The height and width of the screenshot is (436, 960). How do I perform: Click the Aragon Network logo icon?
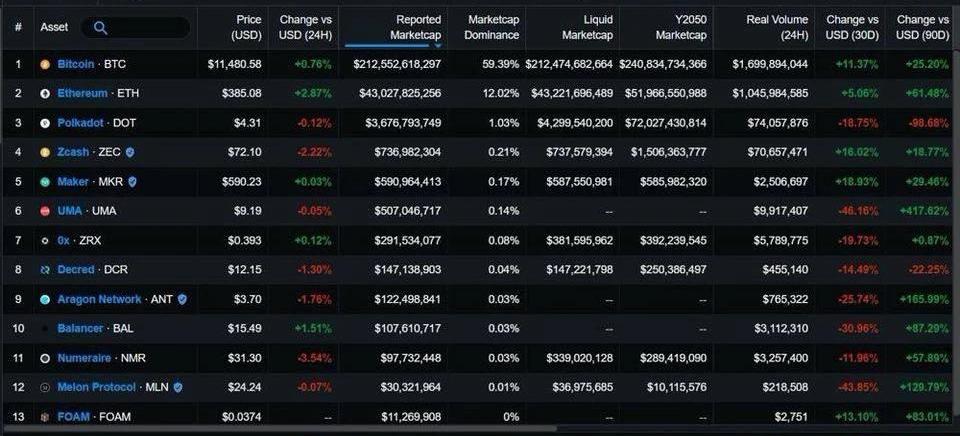coord(45,299)
